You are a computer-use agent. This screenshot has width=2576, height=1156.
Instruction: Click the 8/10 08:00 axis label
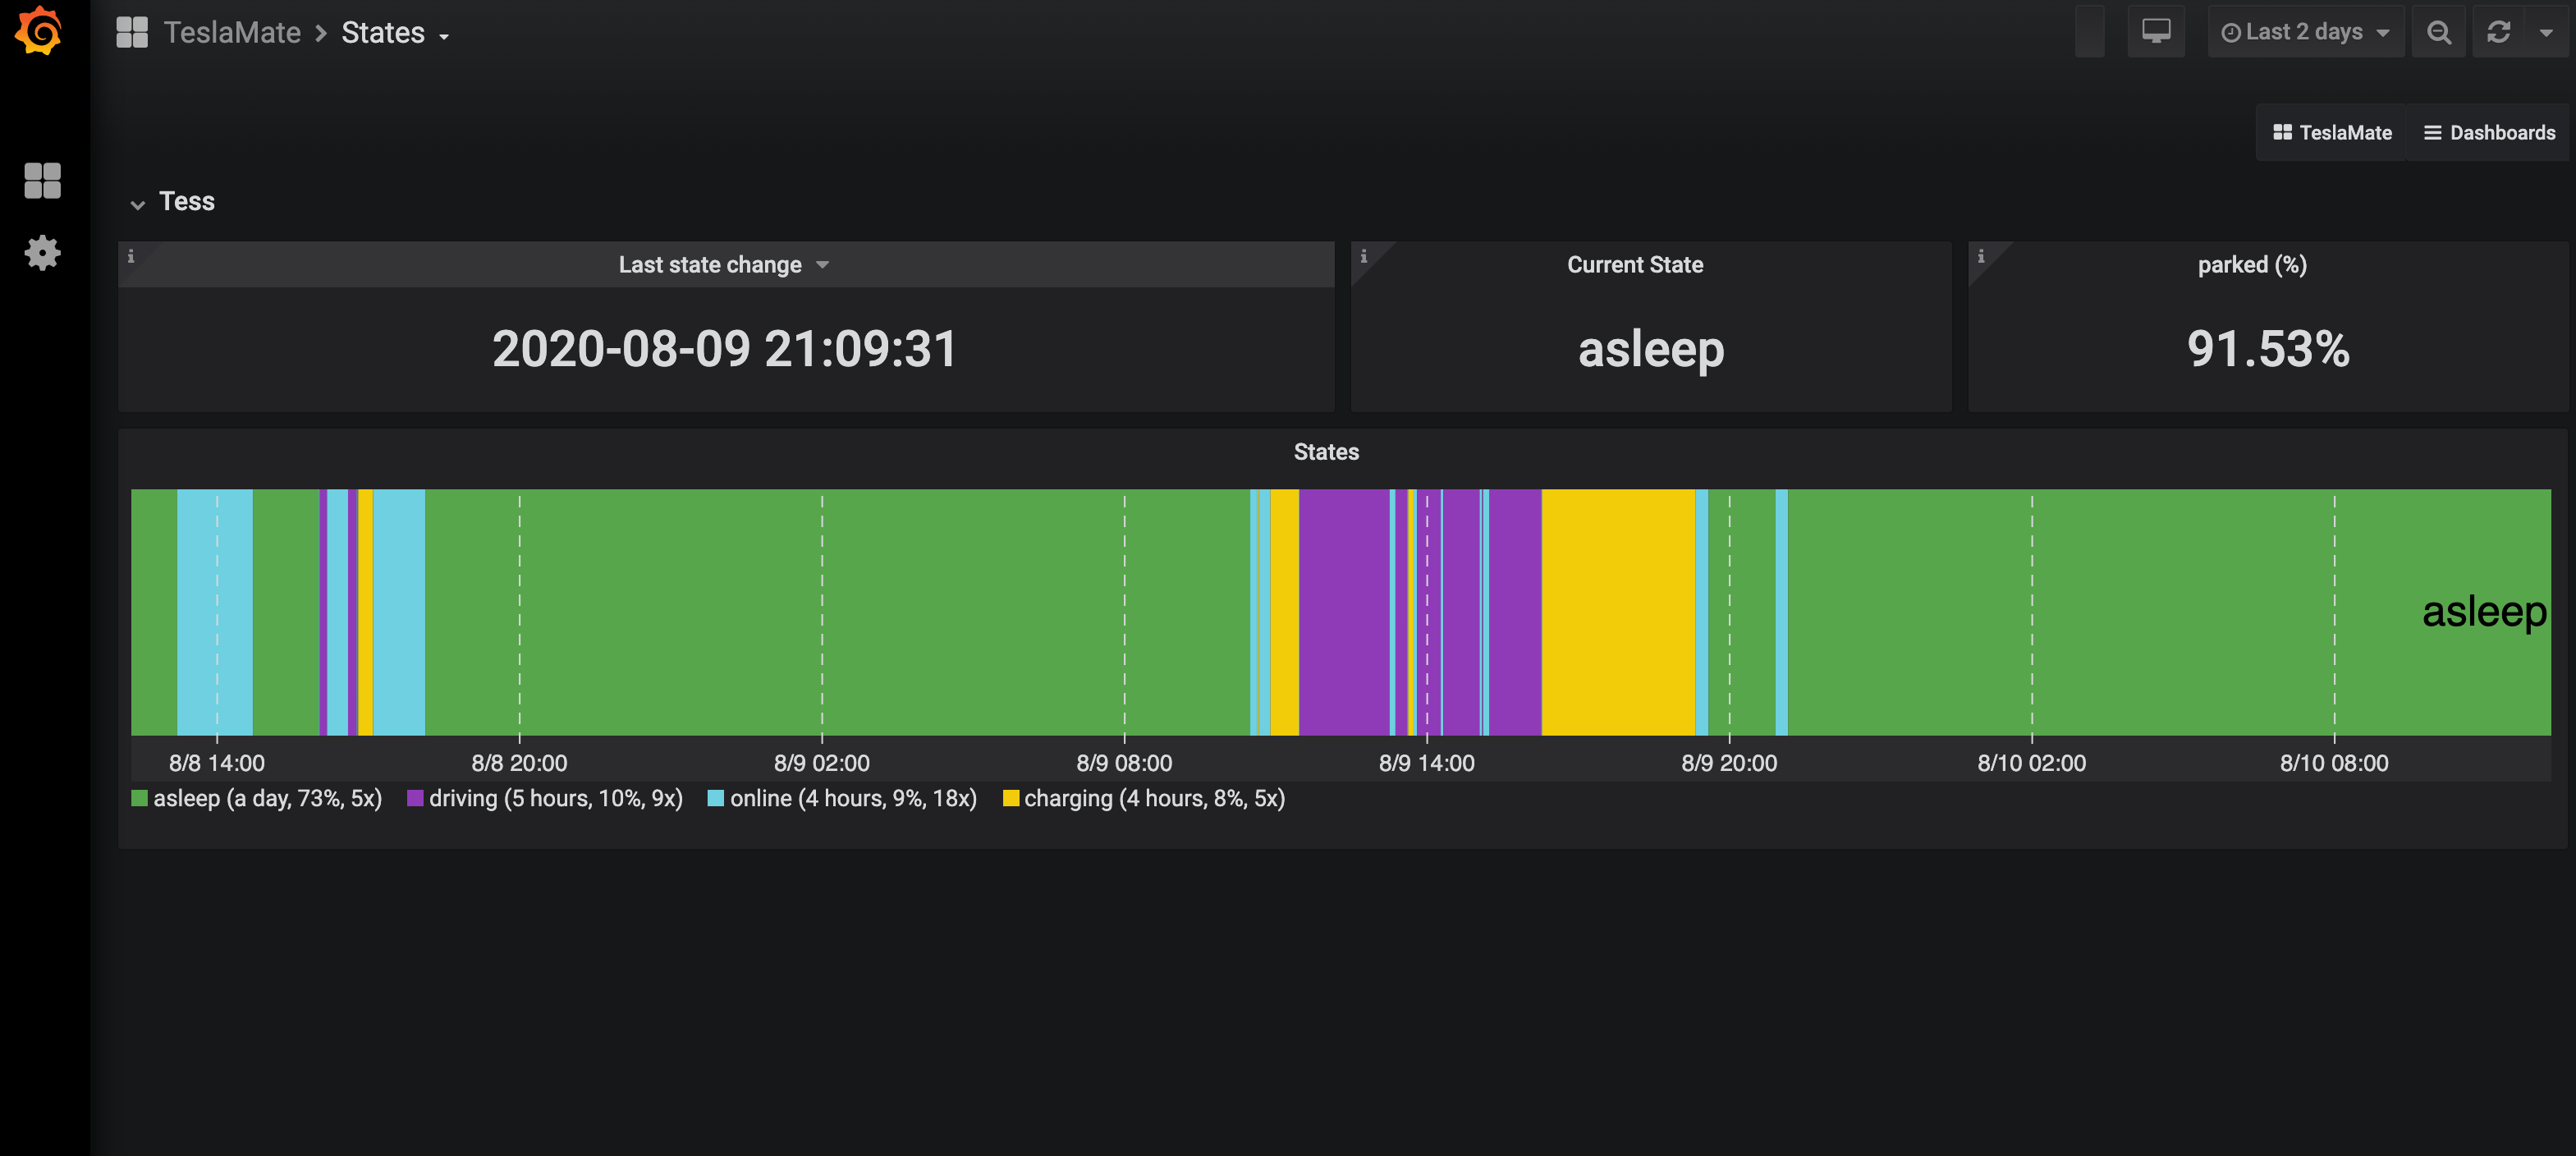[x=2334, y=763]
